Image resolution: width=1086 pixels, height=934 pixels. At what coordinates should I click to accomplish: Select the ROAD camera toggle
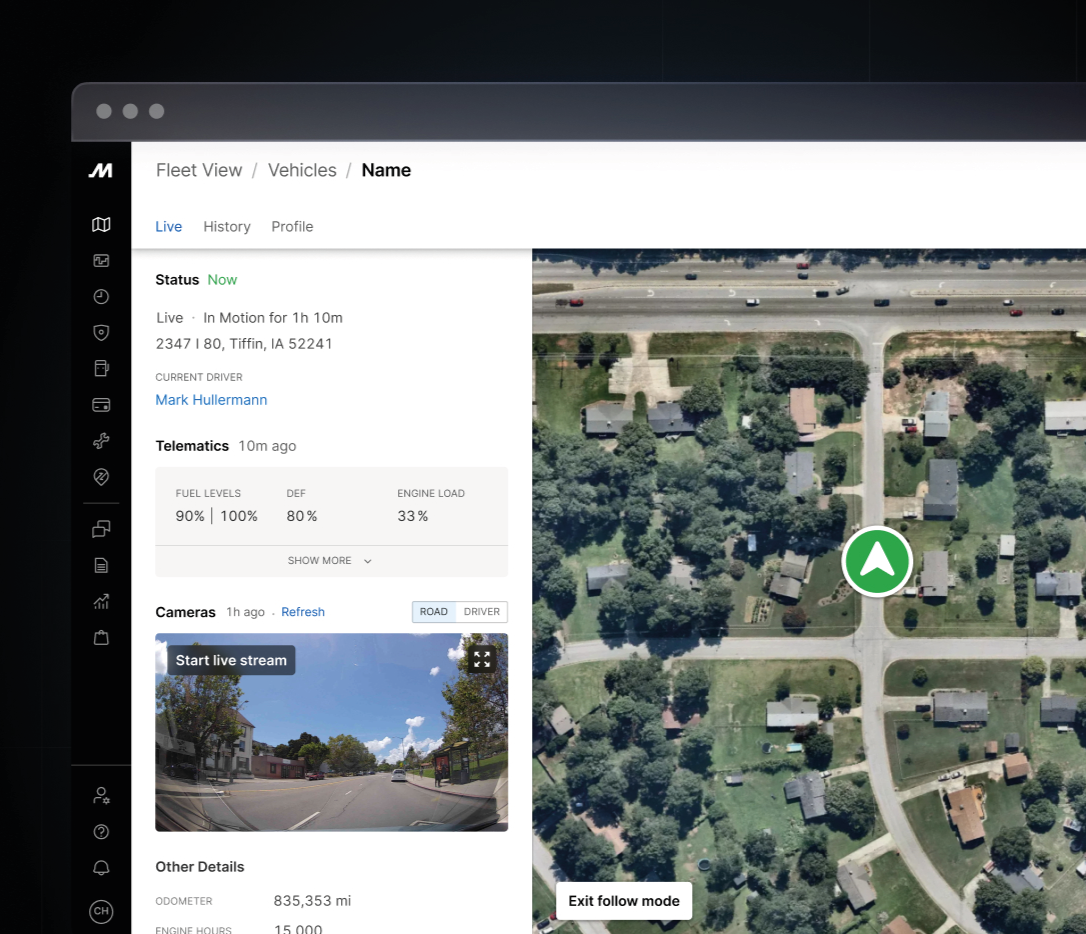click(x=434, y=612)
